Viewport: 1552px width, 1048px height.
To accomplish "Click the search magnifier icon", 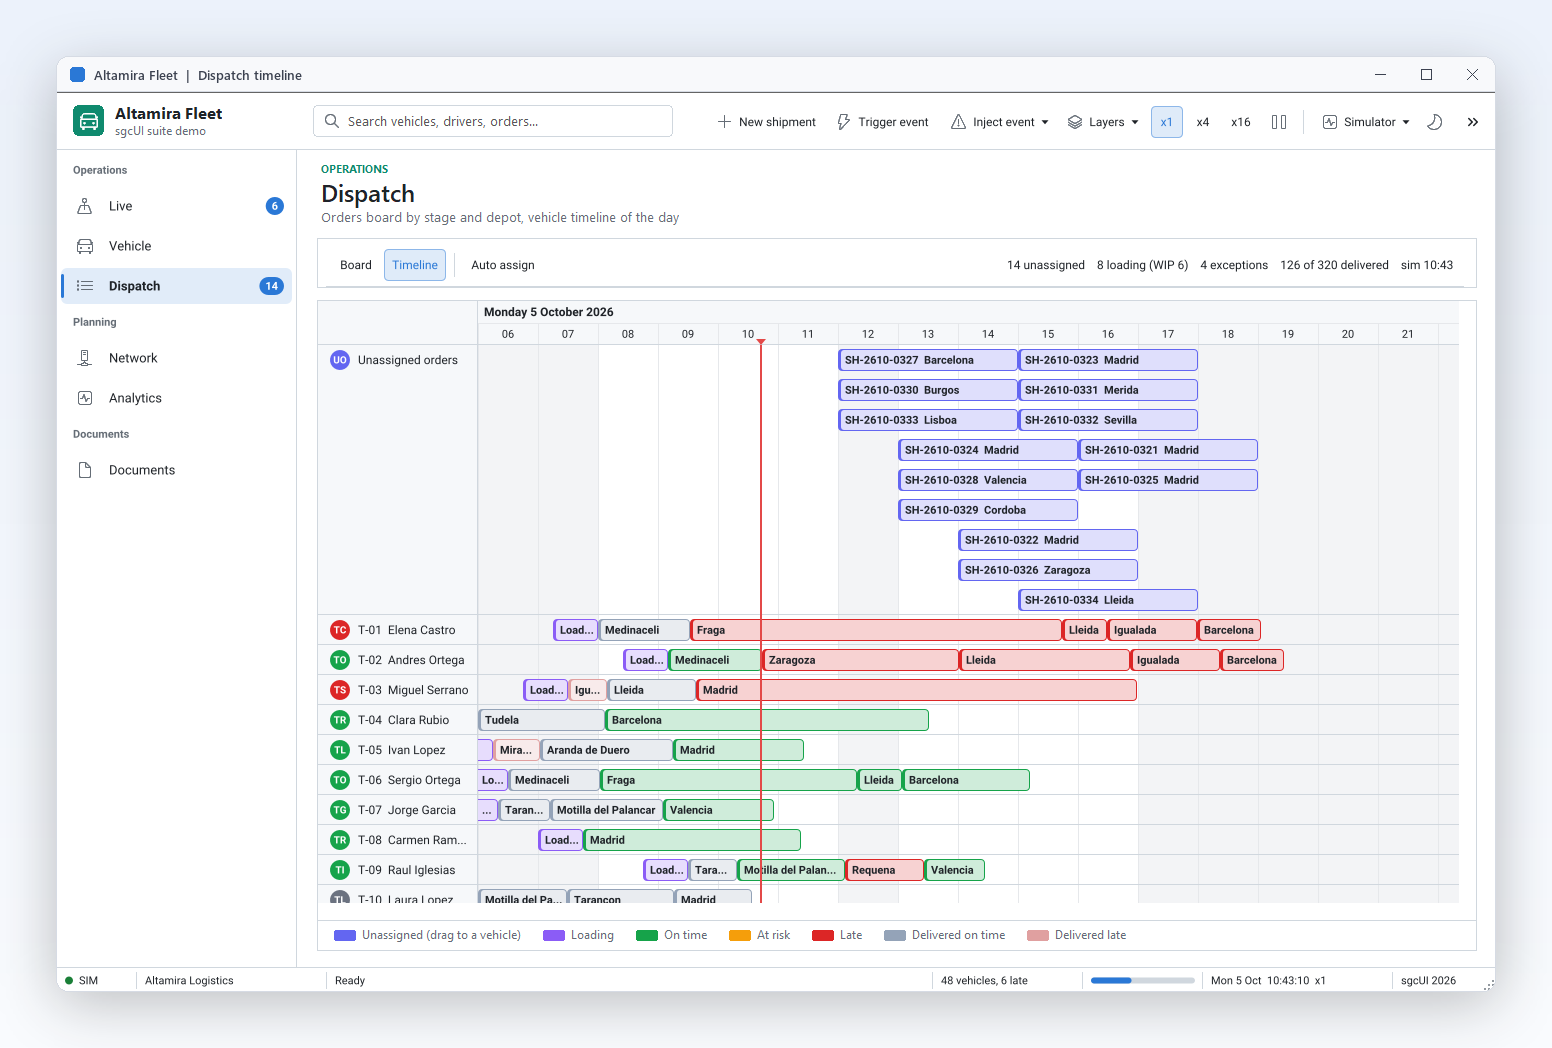I will point(332,121).
